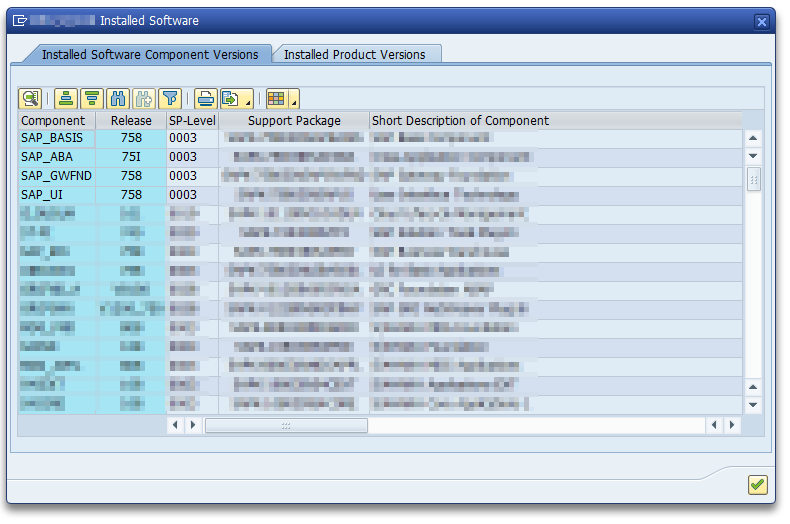Open Find using the binoculars icon

pos(118,98)
